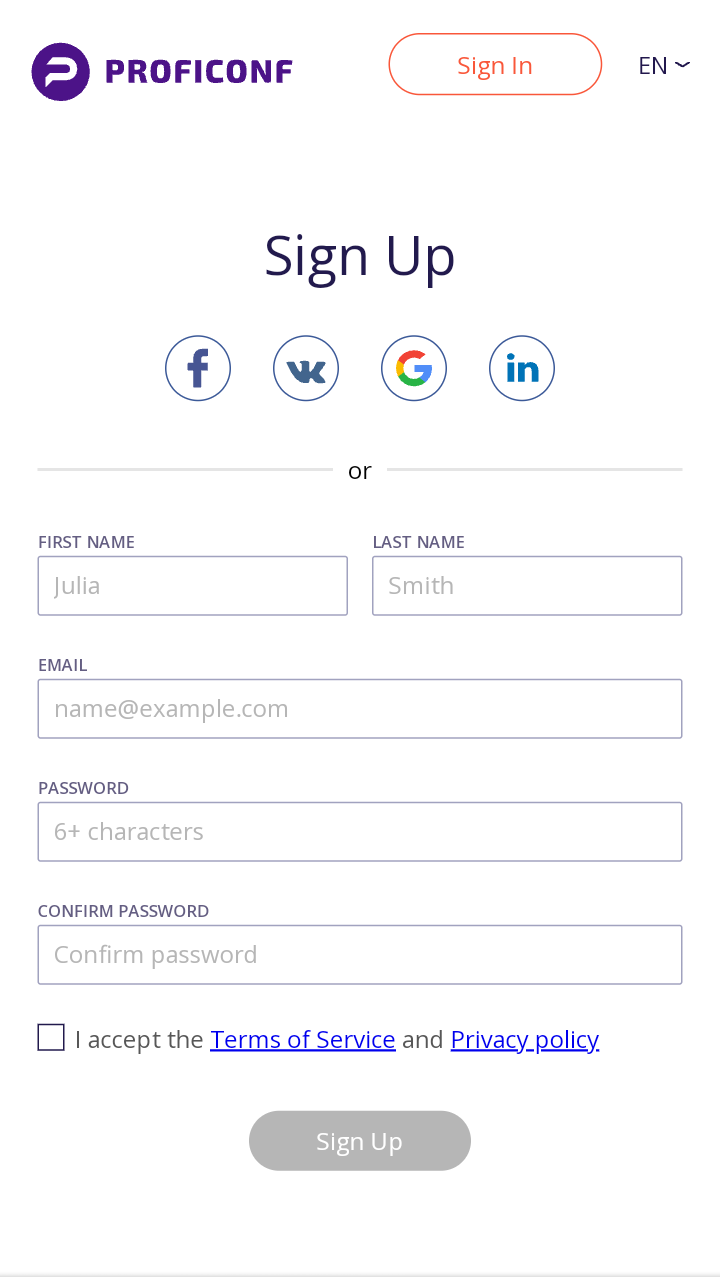This screenshot has height=1277, width=720.
Task: Submit the gray Sign Up button
Action: [x=360, y=1141]
